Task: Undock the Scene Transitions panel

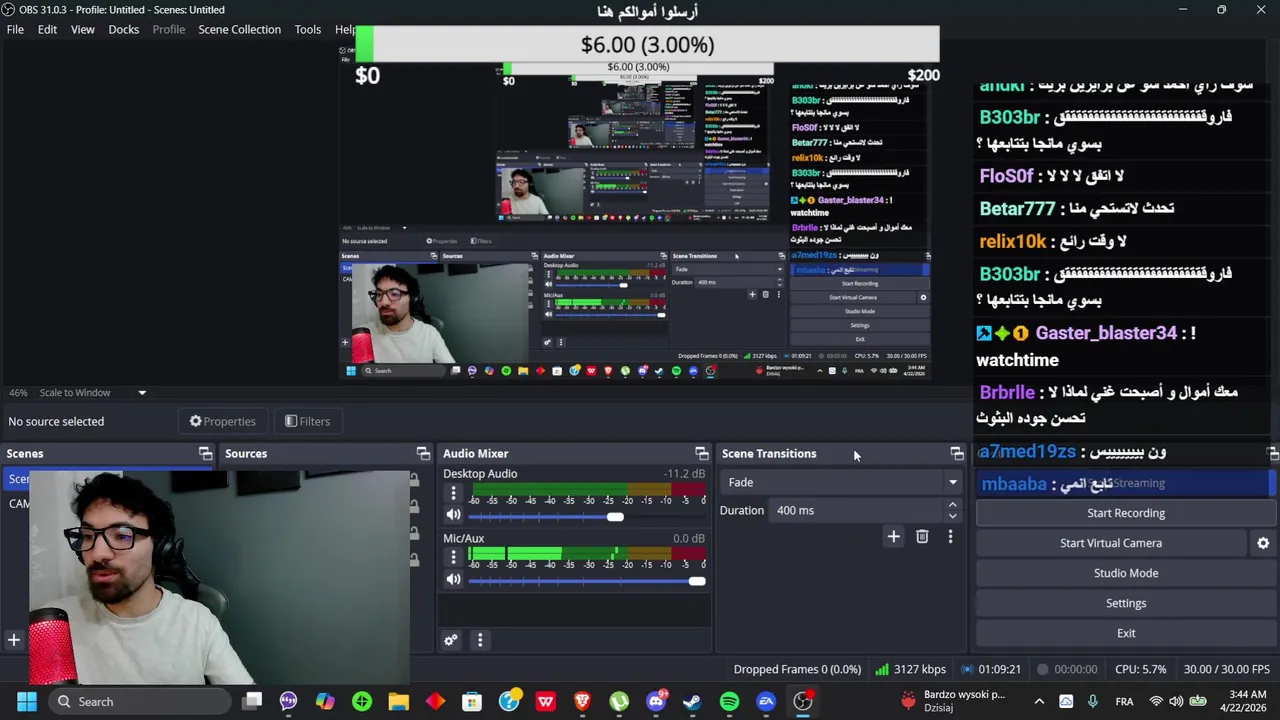Action: 957,453
